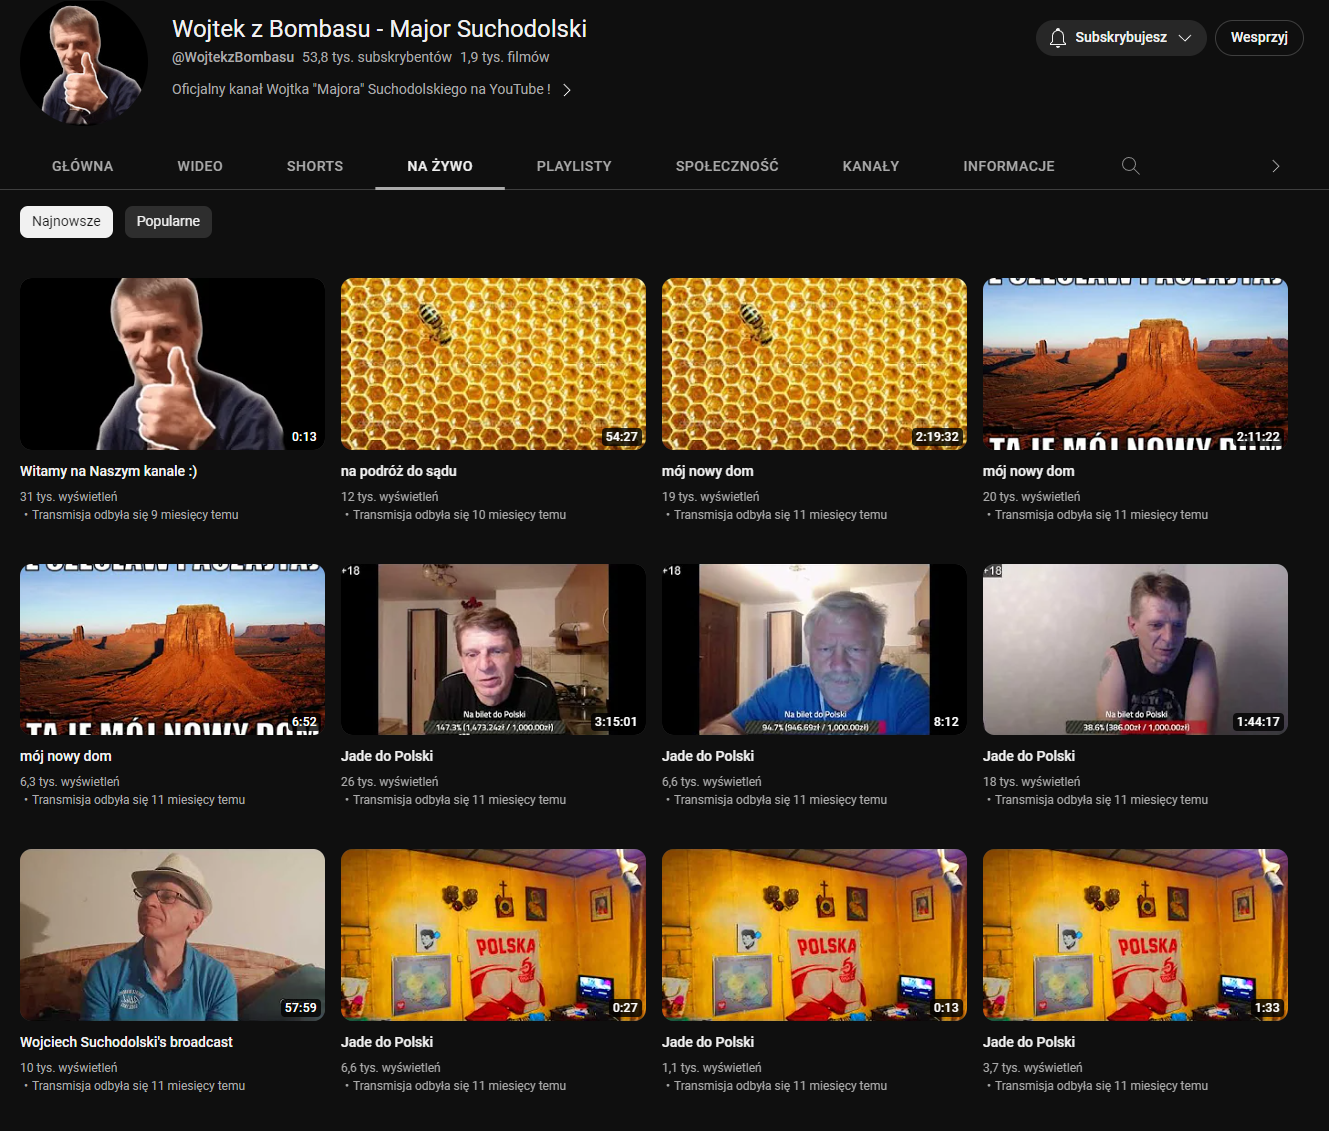This screenshot has width=1329, height=1131.
Task: Open the PLAYLISTY tab
Action: pos(574,166)
